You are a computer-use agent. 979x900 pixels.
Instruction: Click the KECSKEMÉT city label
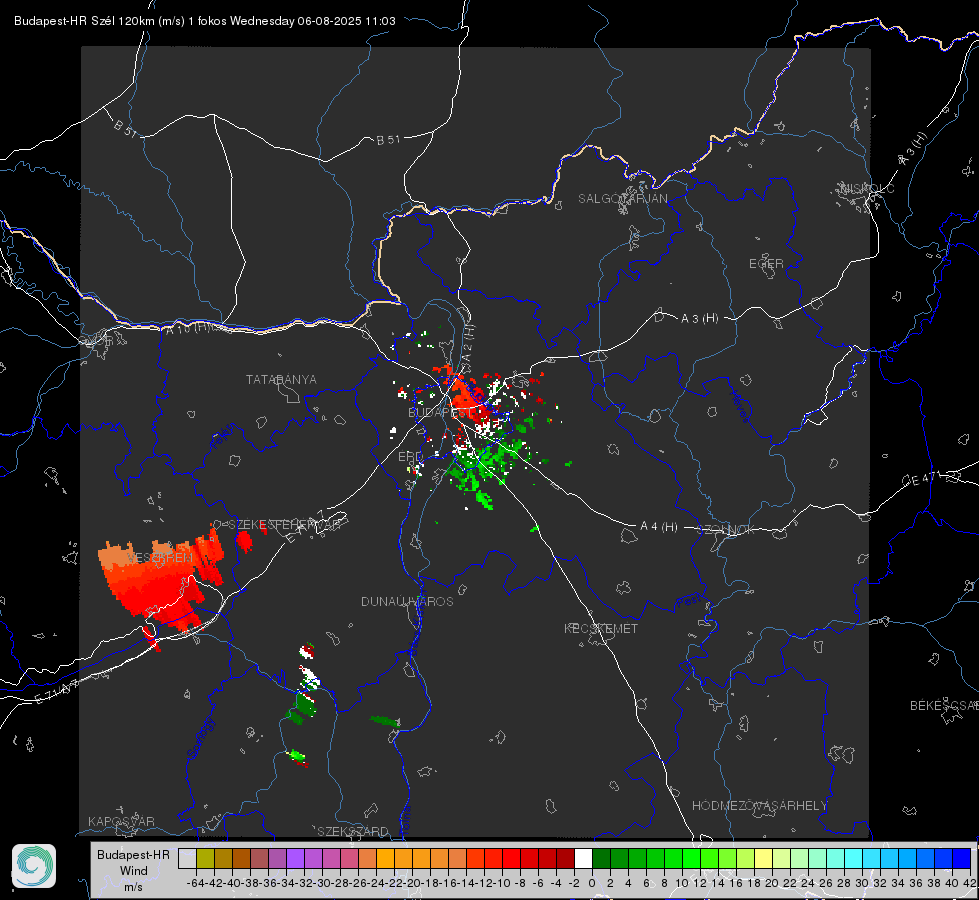(601, 628)
